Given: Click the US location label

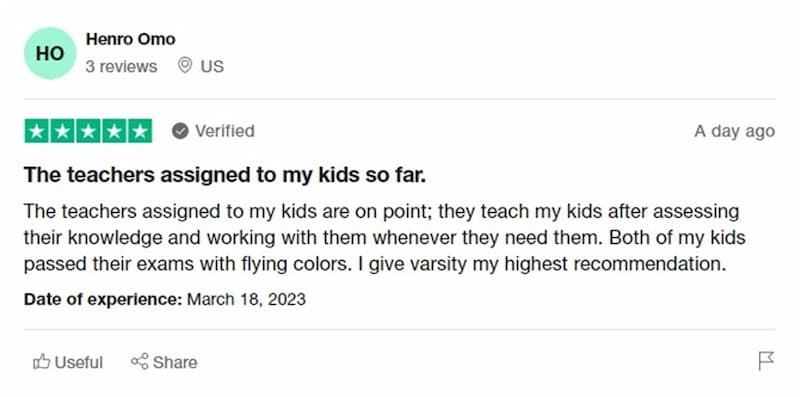Looking at the screenshot, I should click(x=212, y=67).
